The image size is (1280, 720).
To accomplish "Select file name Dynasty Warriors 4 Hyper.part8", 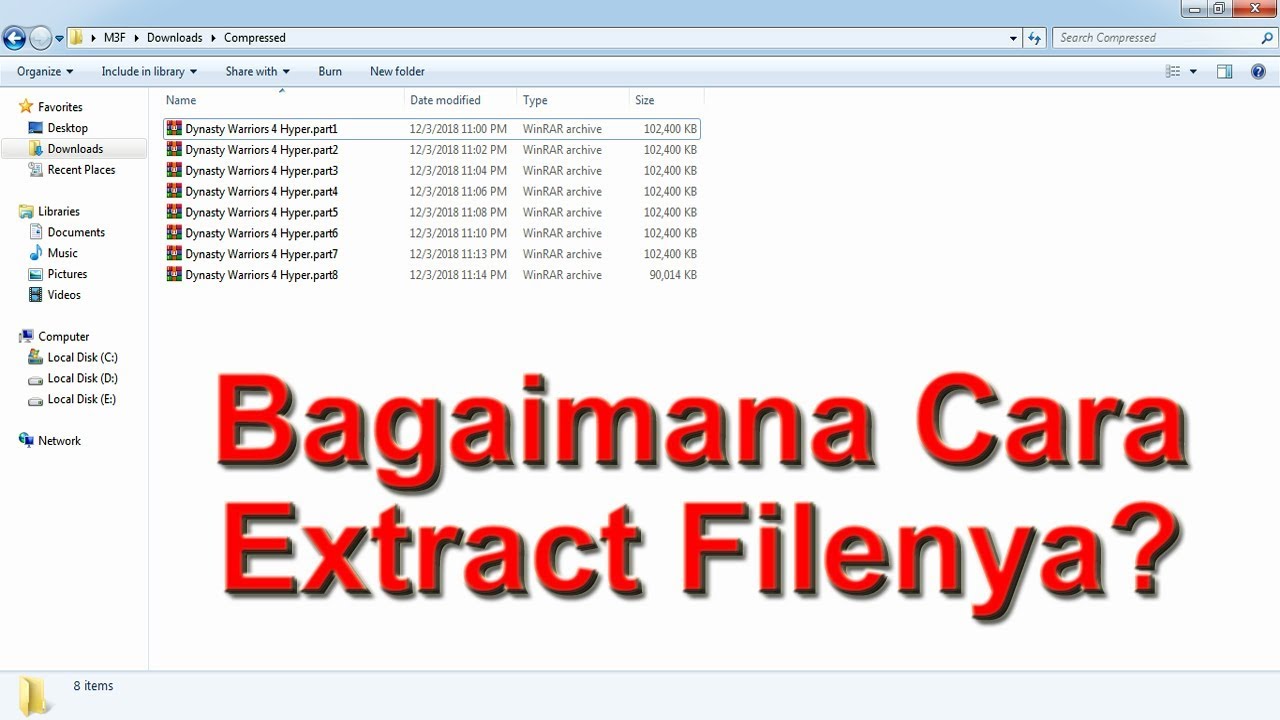I will (x=262, y=275).
